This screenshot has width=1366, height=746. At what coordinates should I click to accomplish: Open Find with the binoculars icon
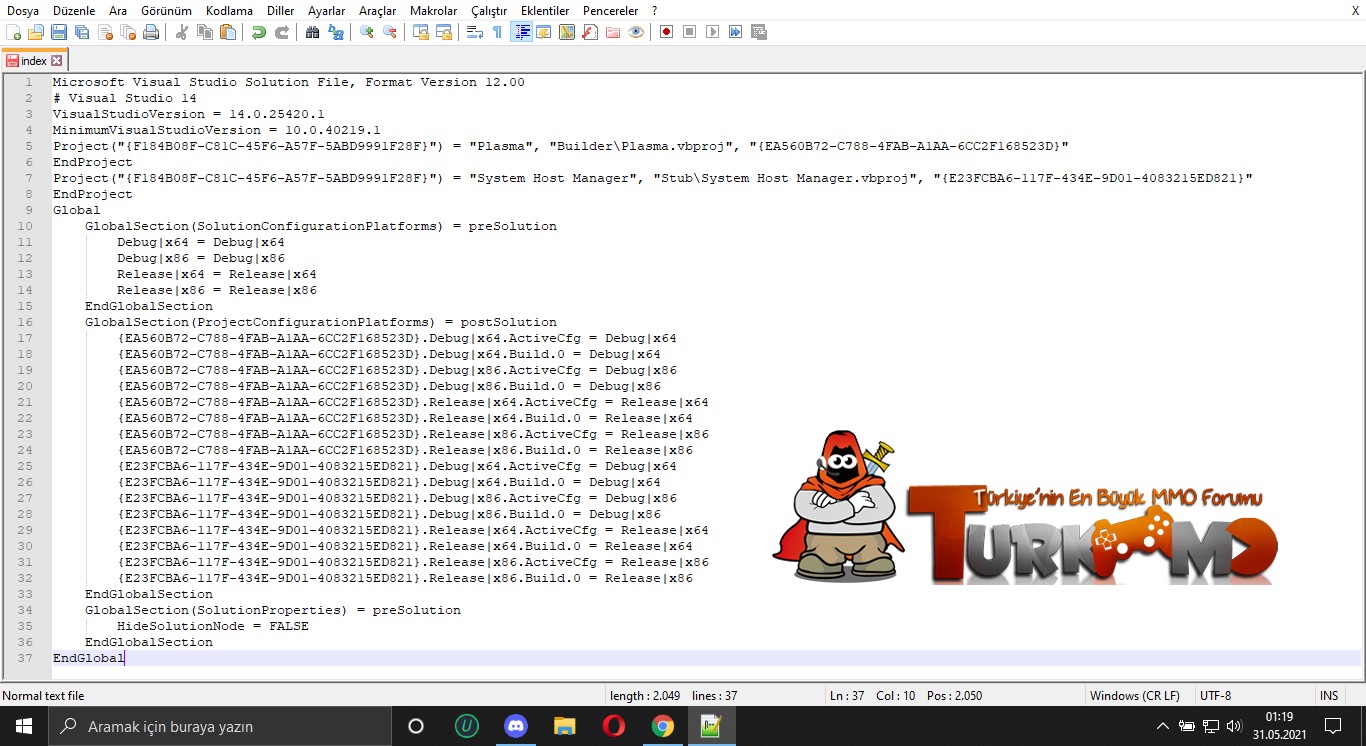tap(312, 32)
